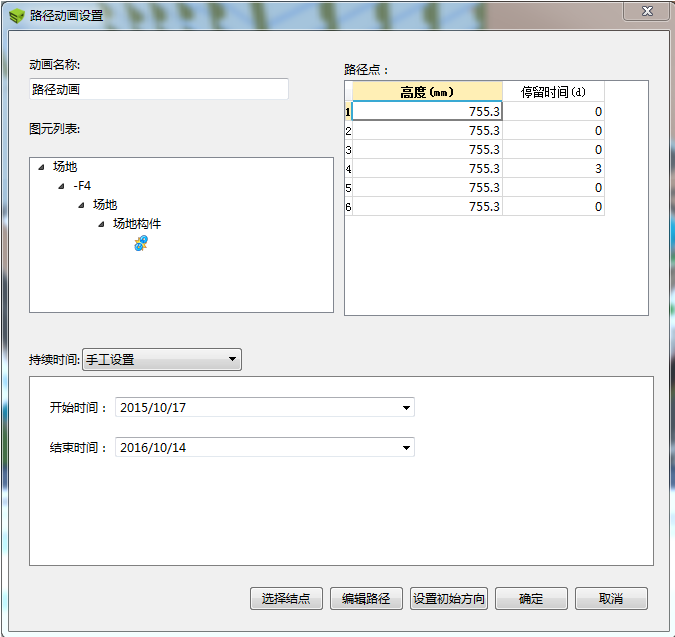The width and height of the screenshot is (675, 637).
Task: Select the -F4 tree item
Action: 82,186
